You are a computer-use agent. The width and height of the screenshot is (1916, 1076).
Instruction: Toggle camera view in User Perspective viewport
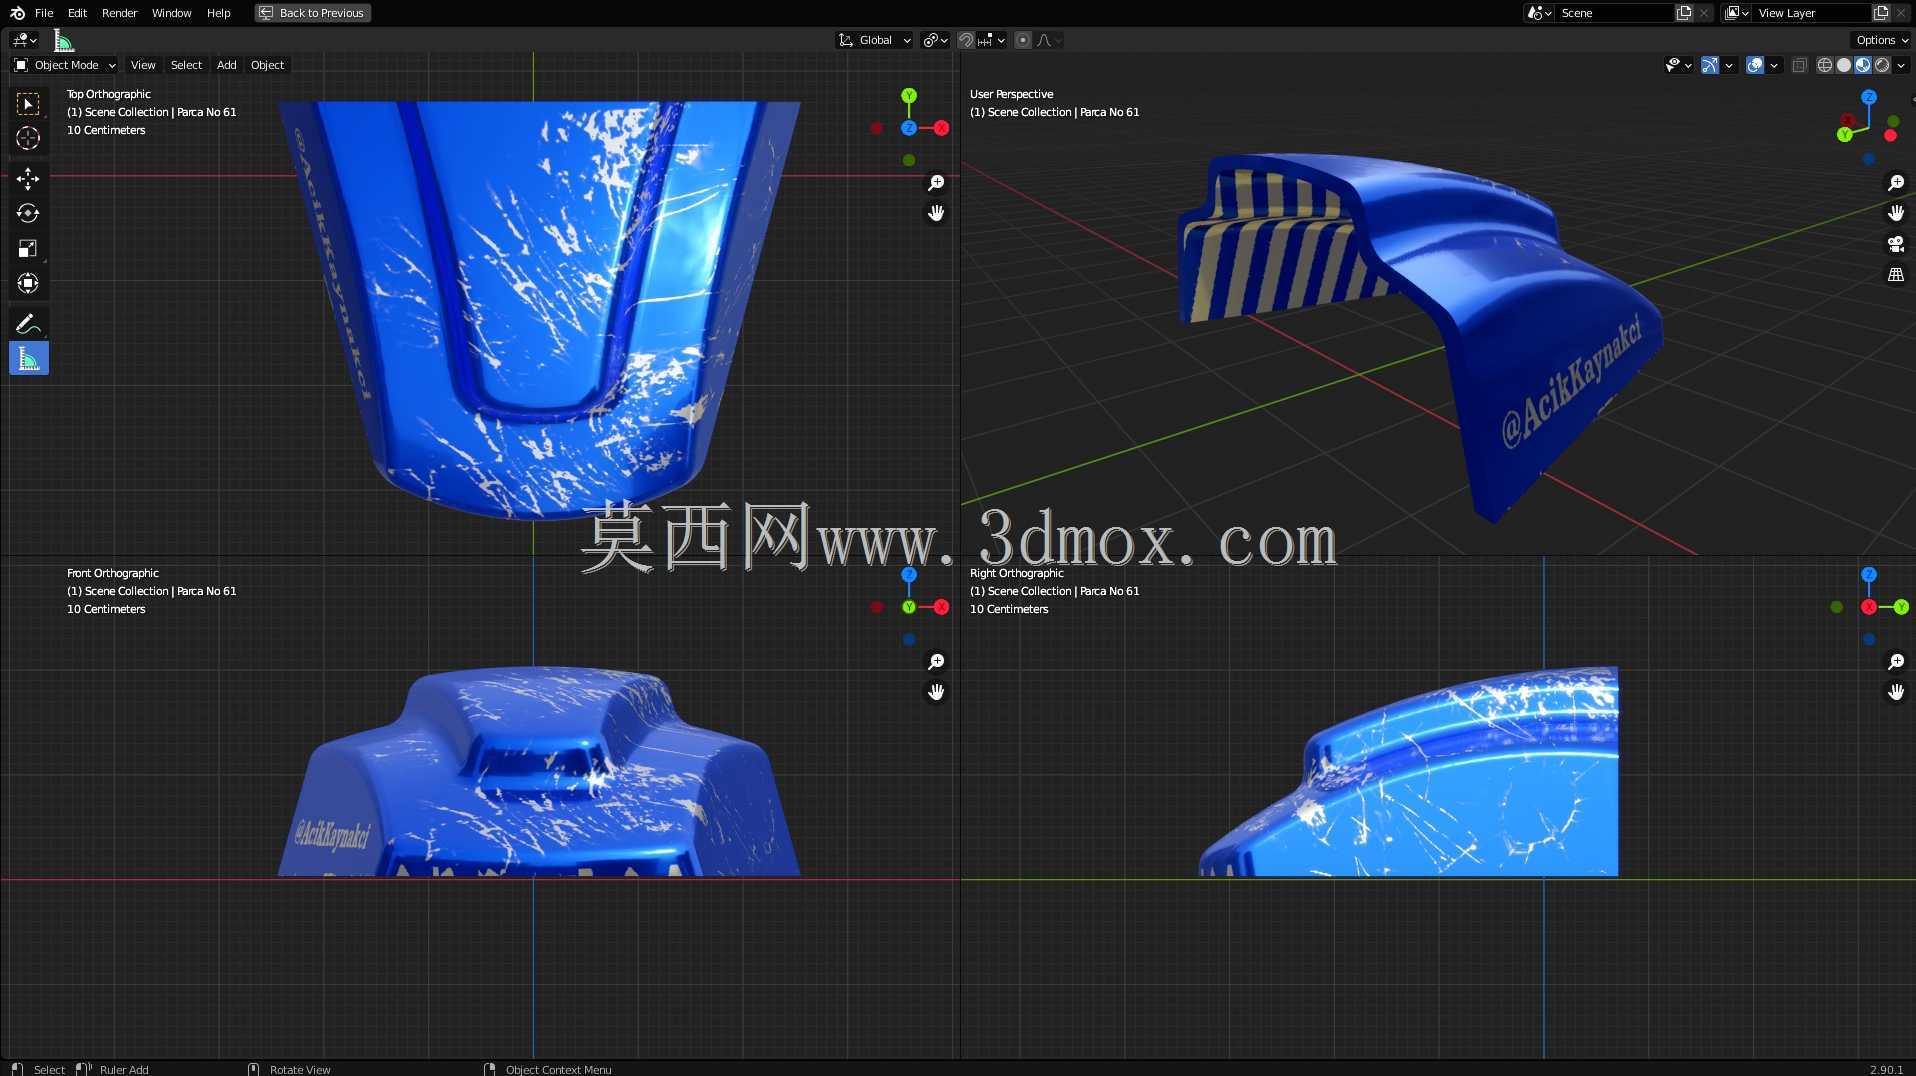tap(1896, 244)
